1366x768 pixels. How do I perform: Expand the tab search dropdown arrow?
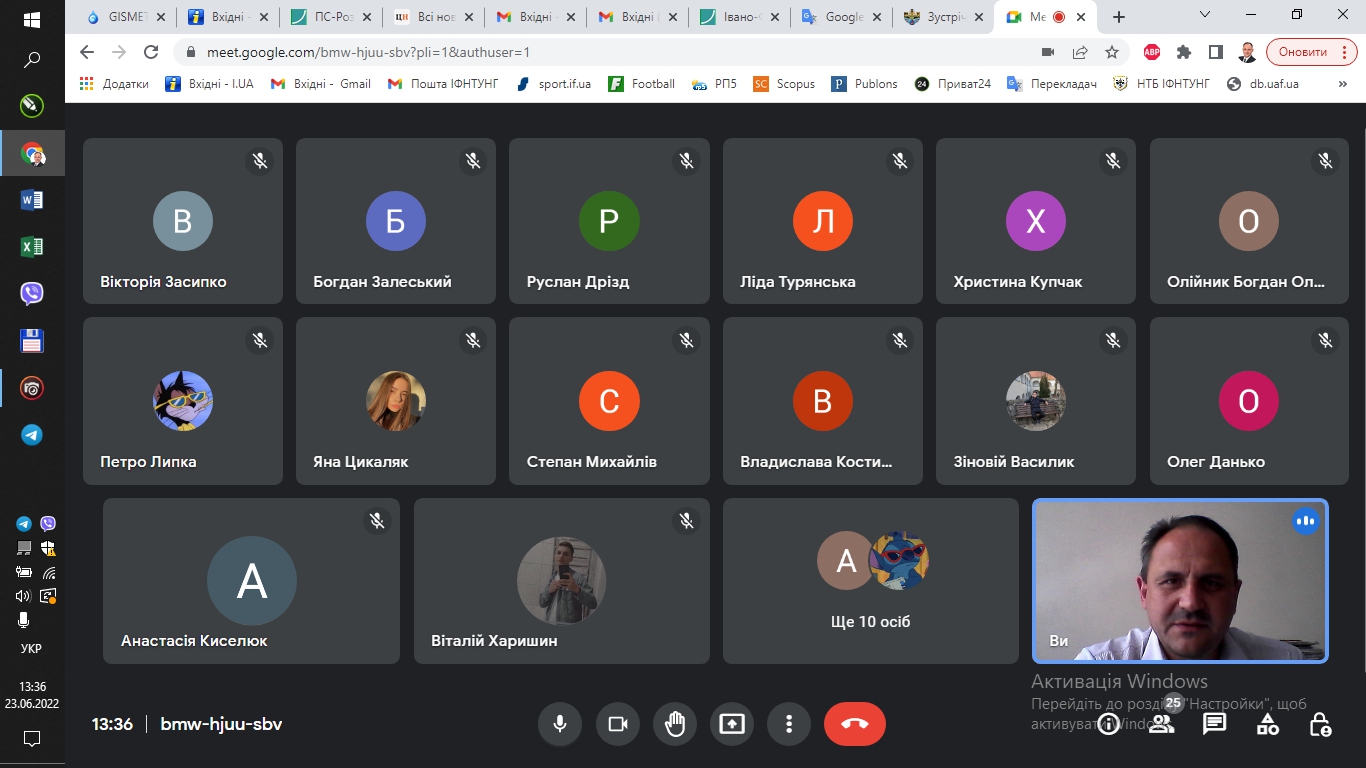pyautogui.click(x=1205, y=16)
